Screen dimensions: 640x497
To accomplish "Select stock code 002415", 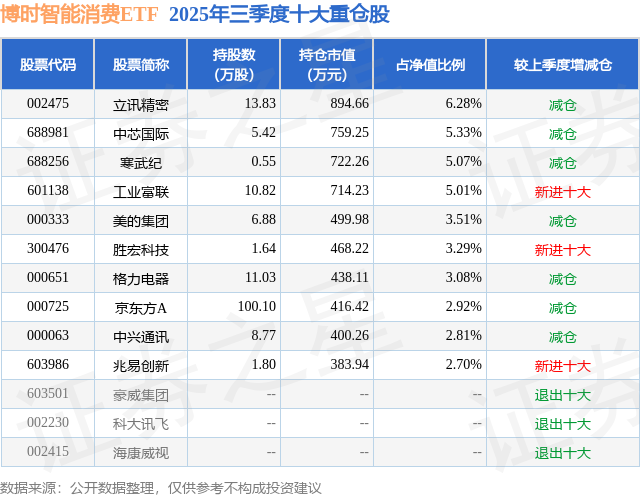I will [48, 451].
